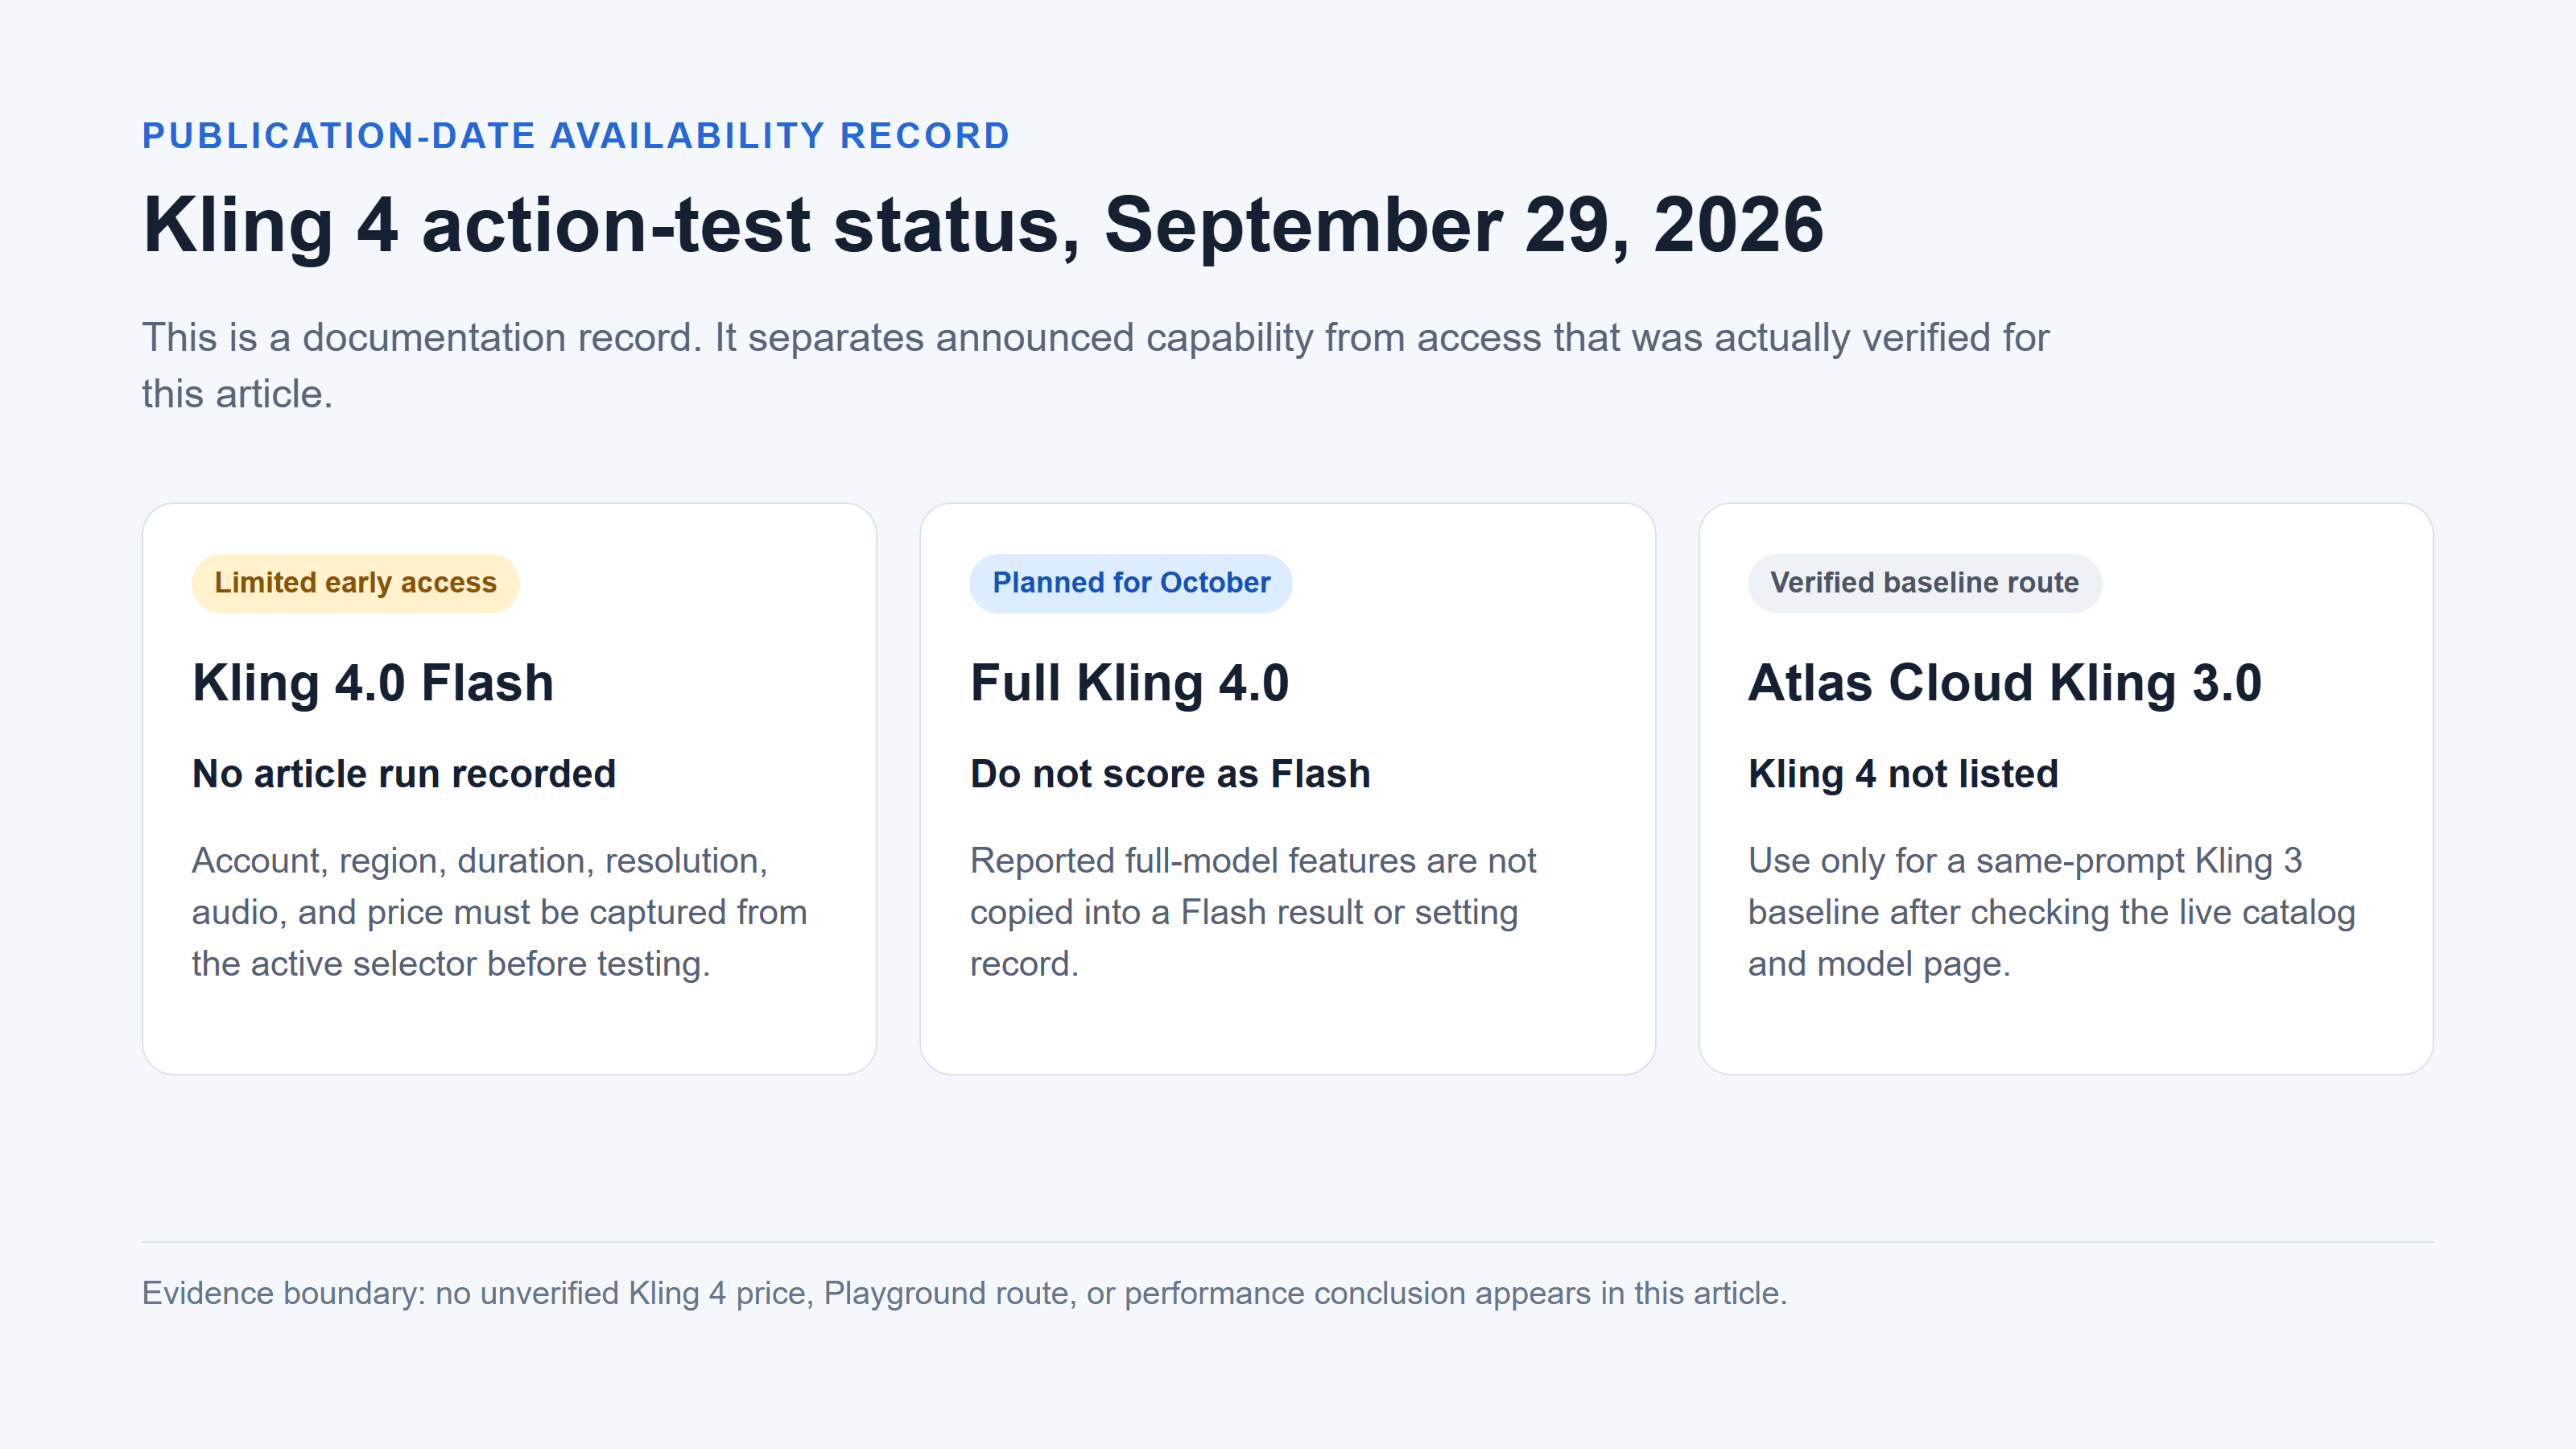
Task: Click the Reported full-model features description
Action: pos(1252,912)
